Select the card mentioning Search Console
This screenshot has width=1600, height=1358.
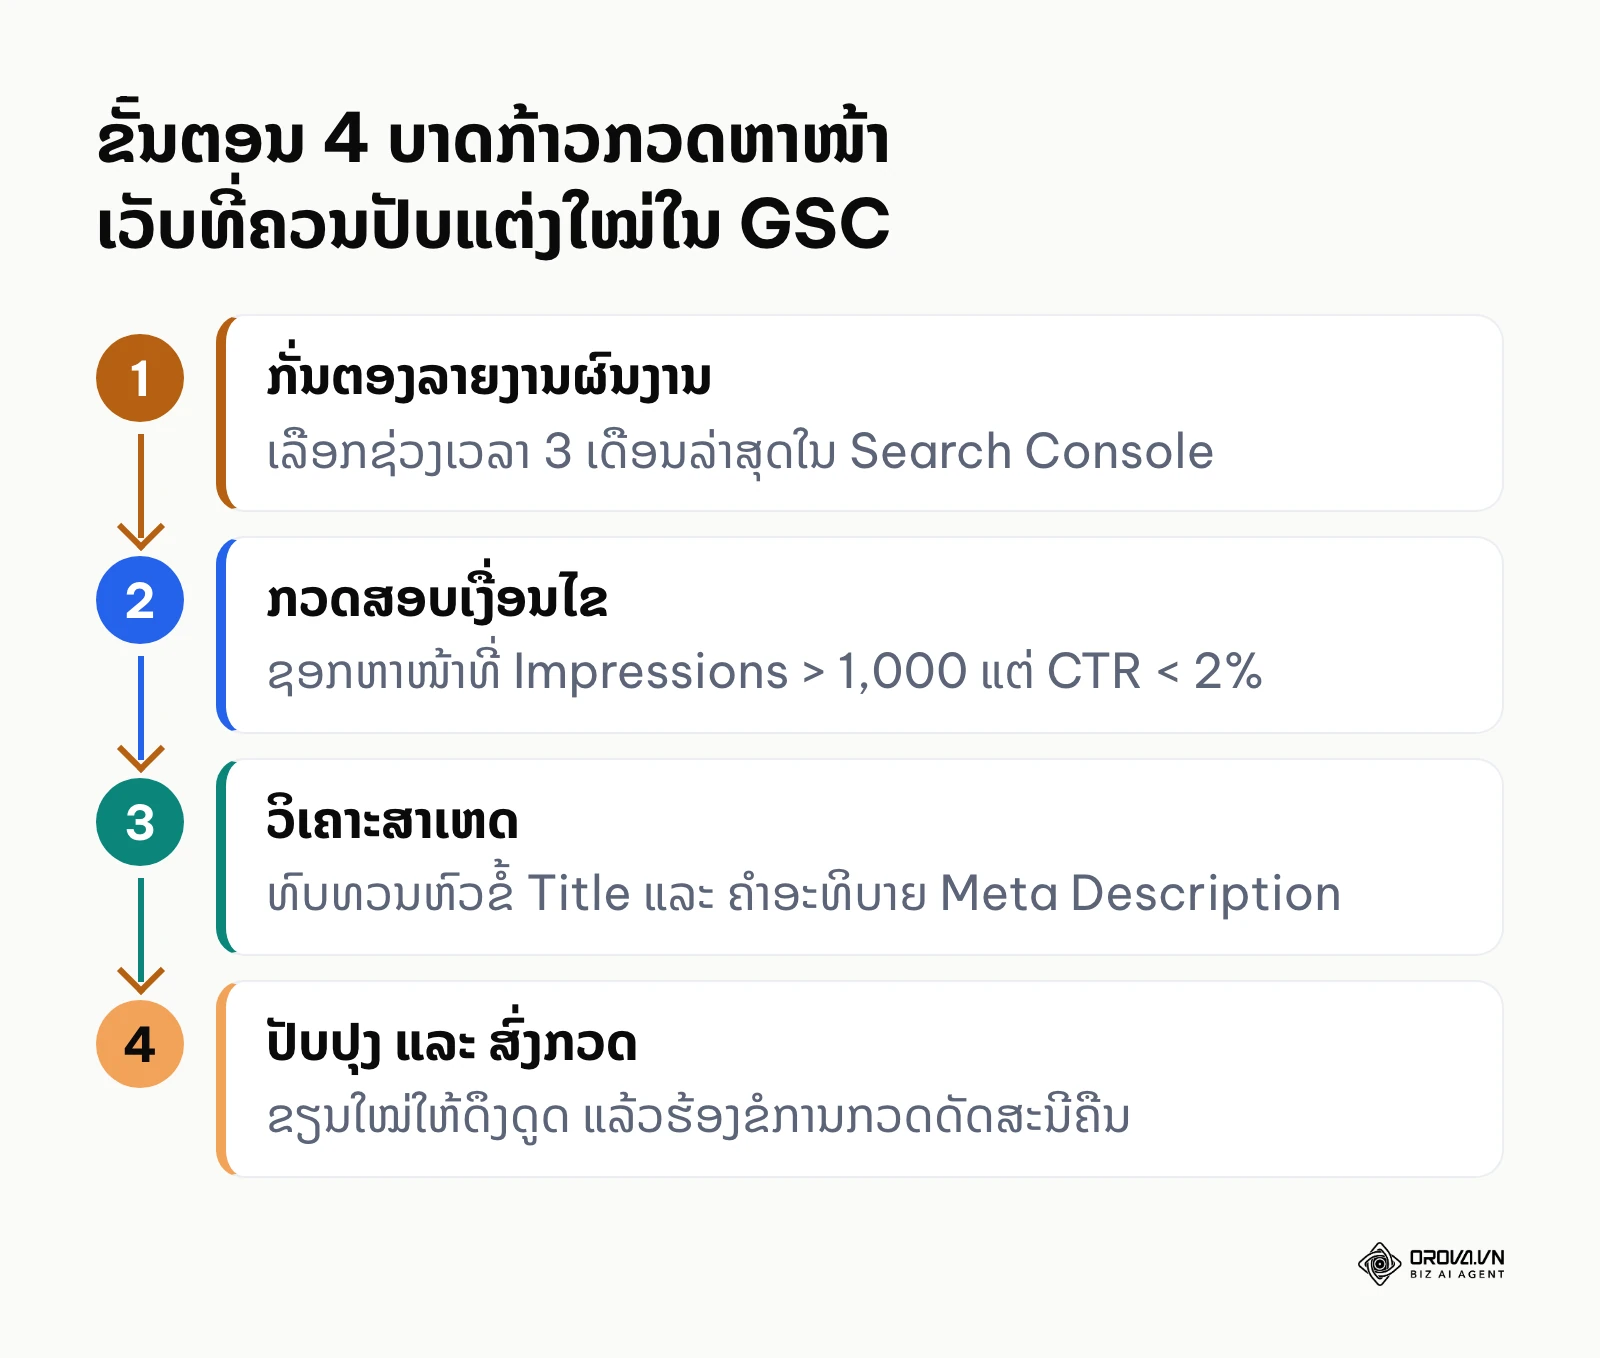(x=860, y=413)
